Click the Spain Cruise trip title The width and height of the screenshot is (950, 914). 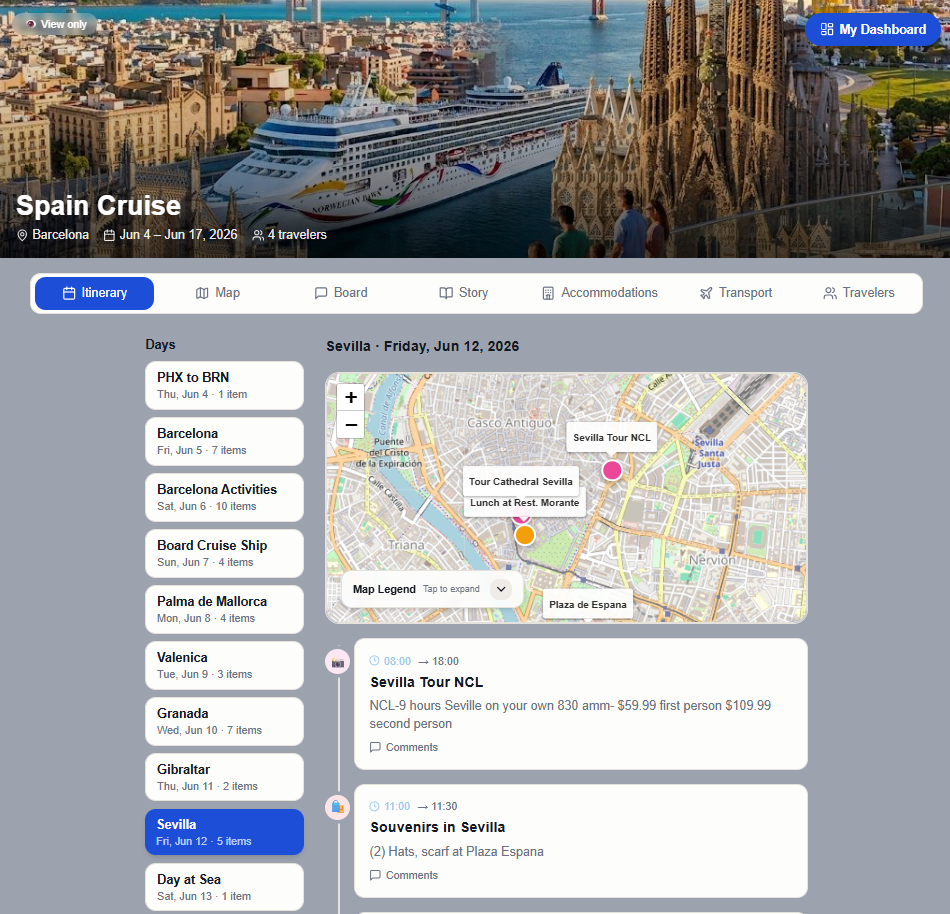(x=98, y=205)
